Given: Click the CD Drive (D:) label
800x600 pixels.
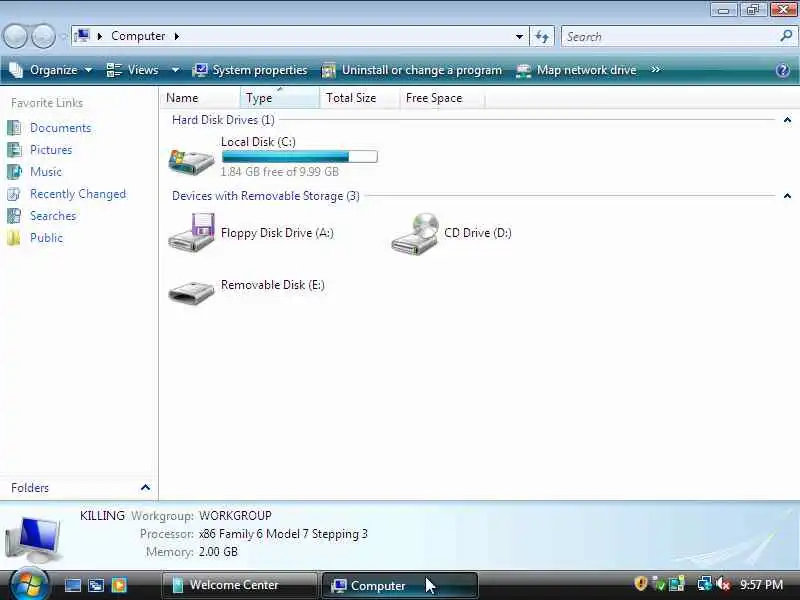Looking at the screenshot, I should (478, 233).
